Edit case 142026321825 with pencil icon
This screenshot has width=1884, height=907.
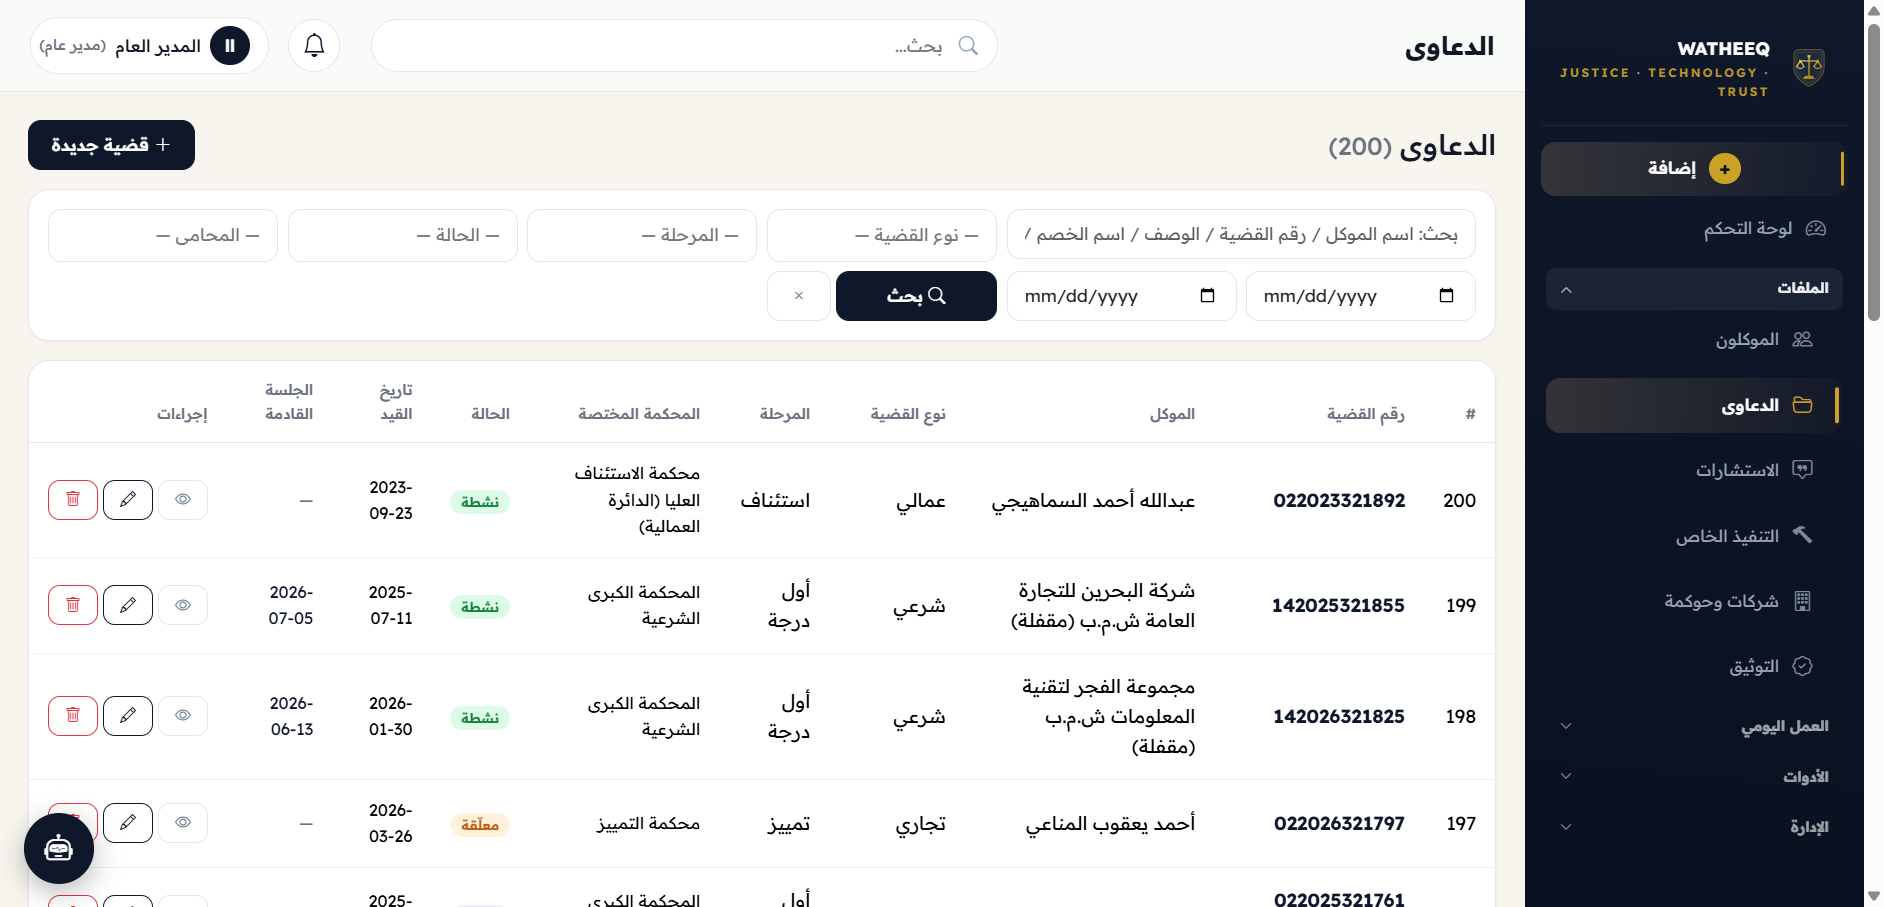[128, 716]
